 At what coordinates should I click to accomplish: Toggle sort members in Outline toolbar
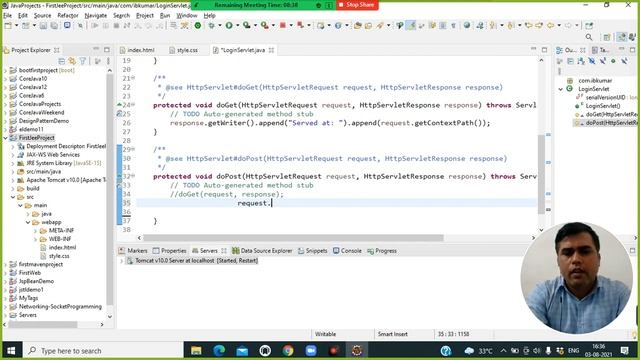coord(581,61)
